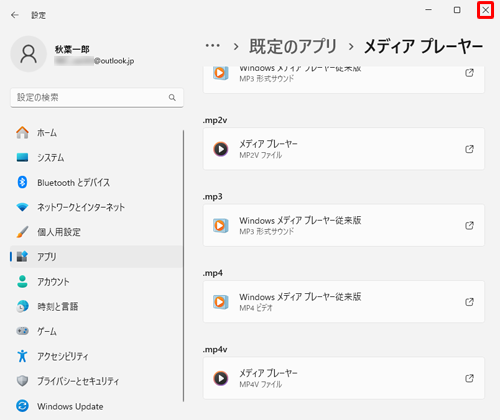Click the メディア プレーヤー icon under .mp2v
500x420 pixels.
(x=221, y=149)
